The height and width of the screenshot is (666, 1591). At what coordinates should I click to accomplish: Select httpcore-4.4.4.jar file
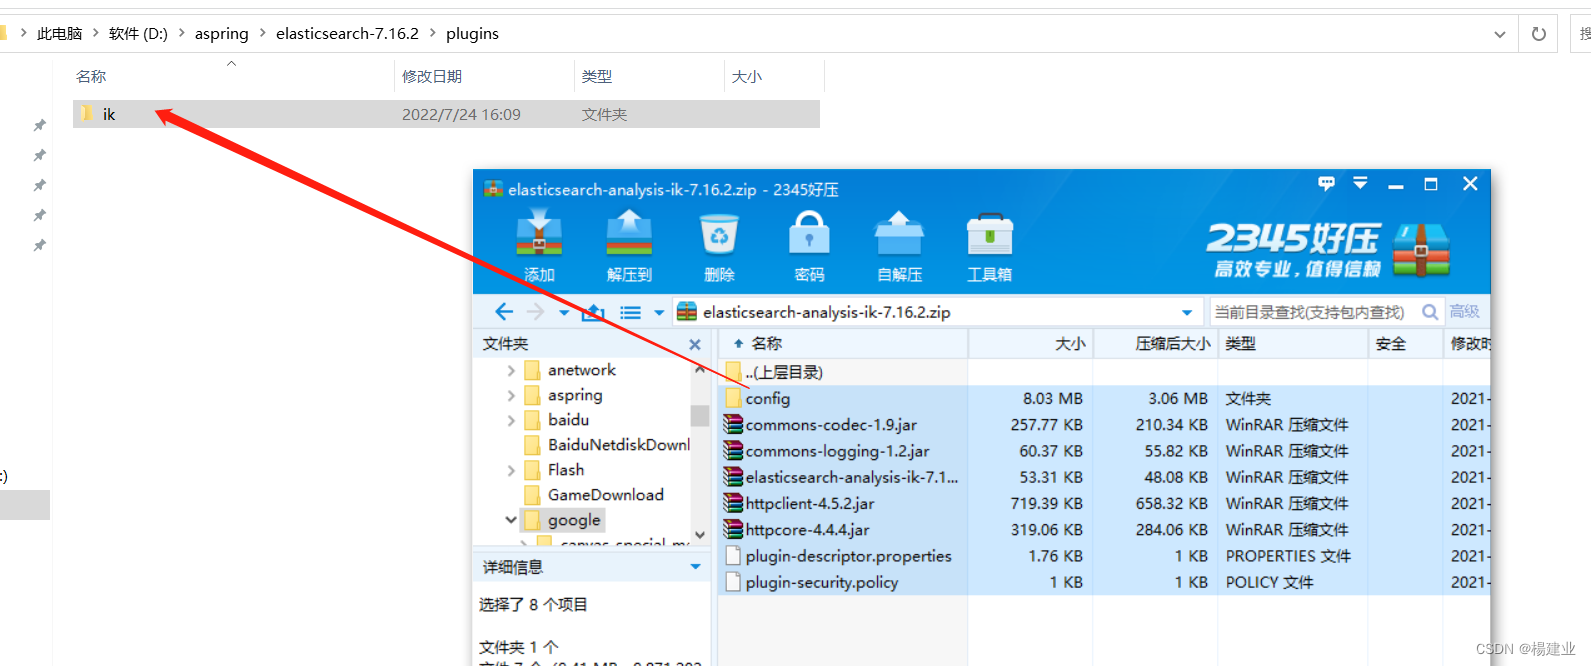(797, 530)
